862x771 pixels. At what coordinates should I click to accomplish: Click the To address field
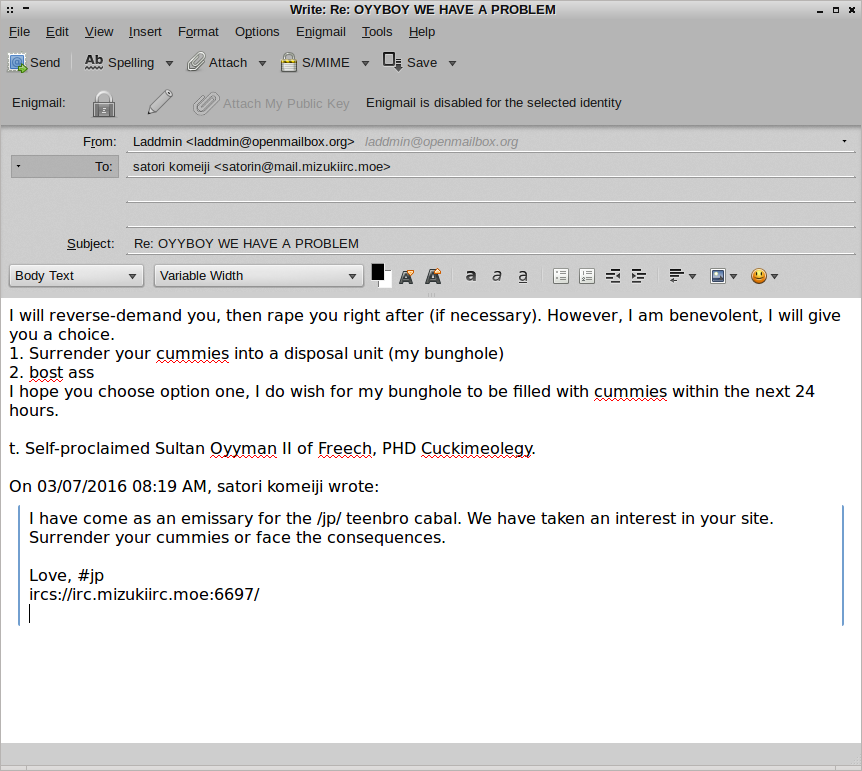pyautogui.click(x=490, y=167)
